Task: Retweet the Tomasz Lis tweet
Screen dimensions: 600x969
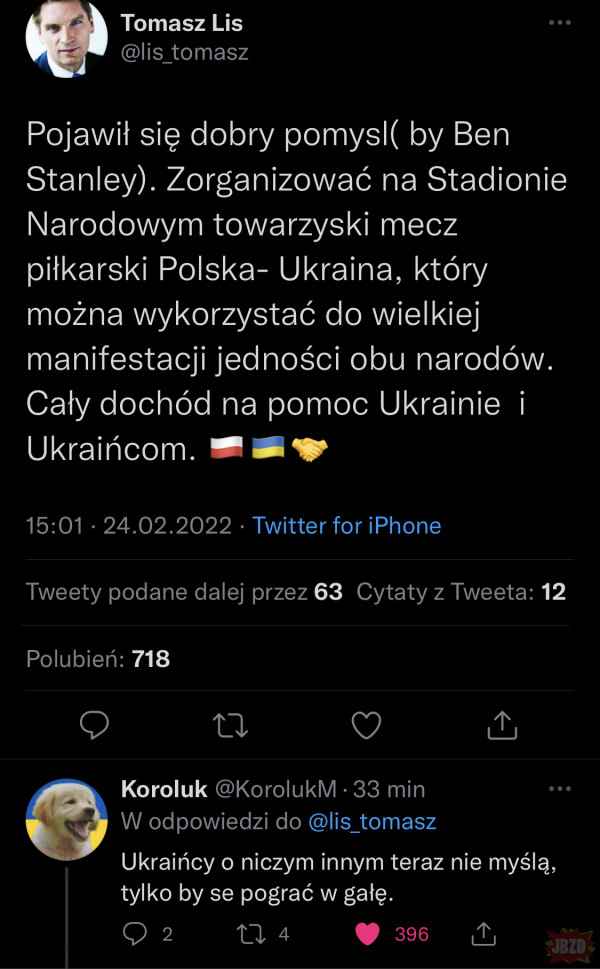Action: click(230, 724)
